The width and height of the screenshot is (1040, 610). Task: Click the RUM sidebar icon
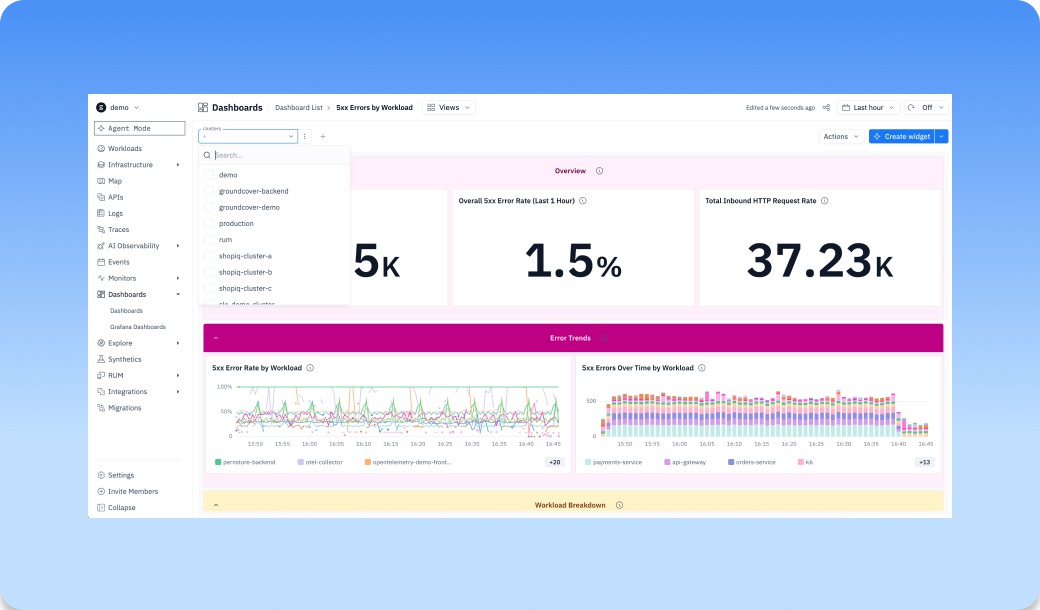pos(101,375)
